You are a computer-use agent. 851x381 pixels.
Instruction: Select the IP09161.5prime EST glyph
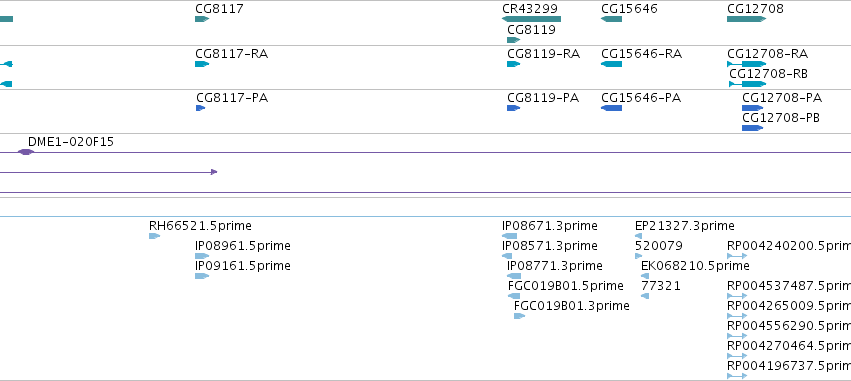(202, 276)
